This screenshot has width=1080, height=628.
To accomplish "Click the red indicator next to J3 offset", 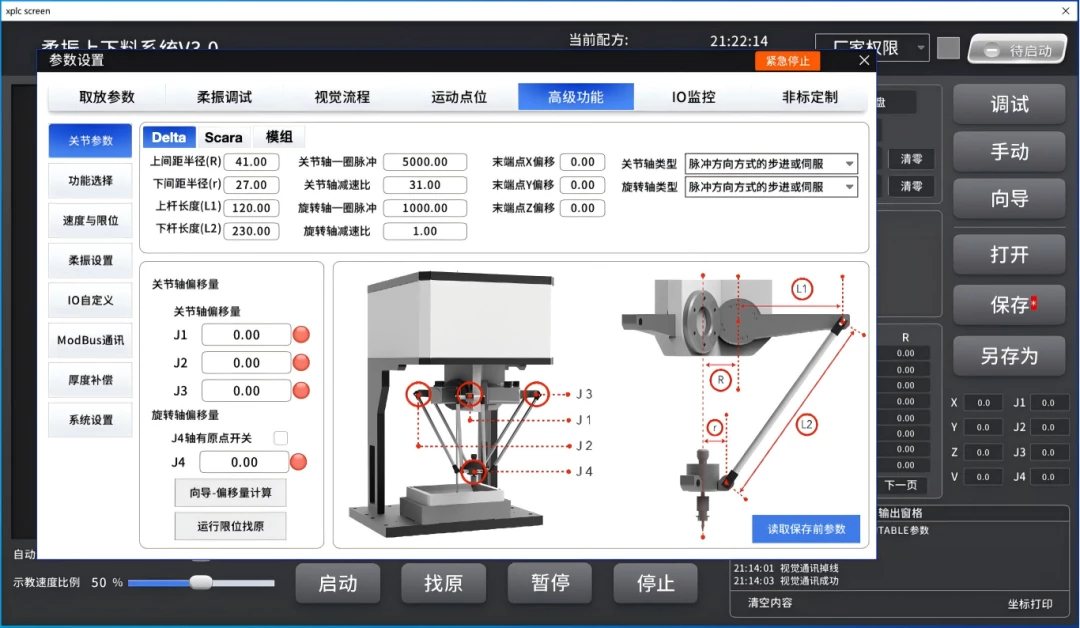I will [301, 390].
